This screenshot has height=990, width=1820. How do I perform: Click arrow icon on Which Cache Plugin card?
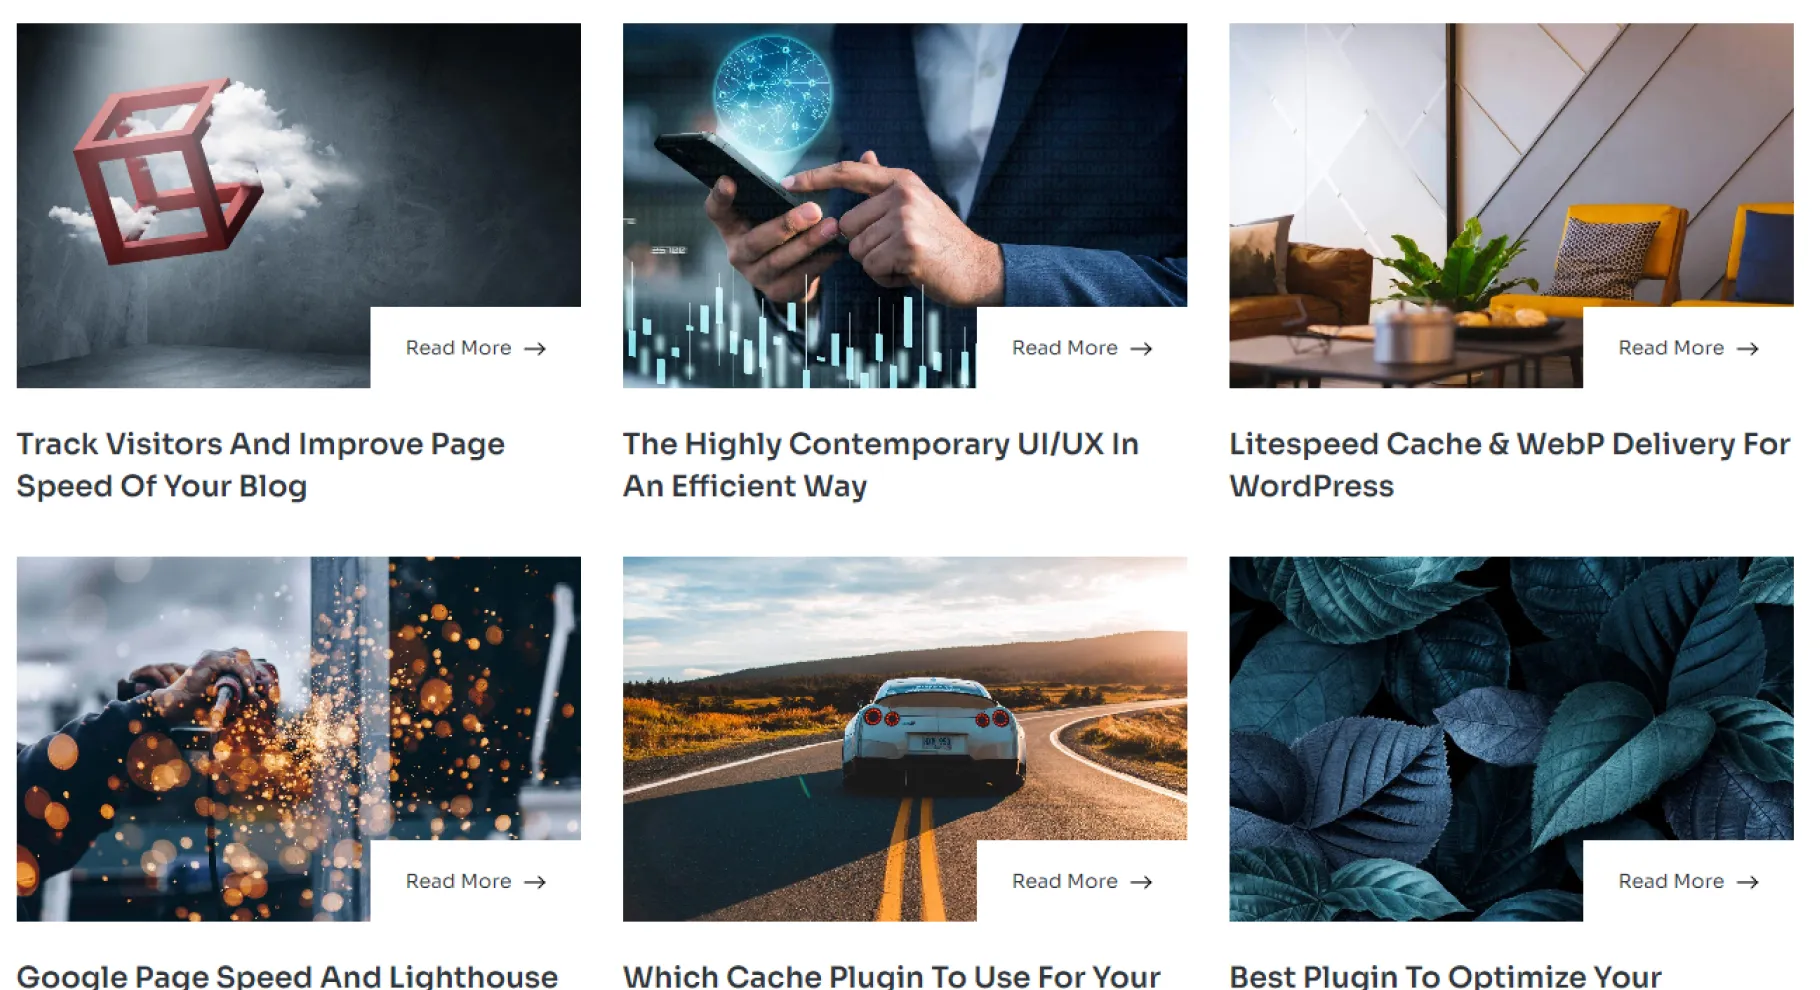pyautogui.click(x=1141, y=882)
